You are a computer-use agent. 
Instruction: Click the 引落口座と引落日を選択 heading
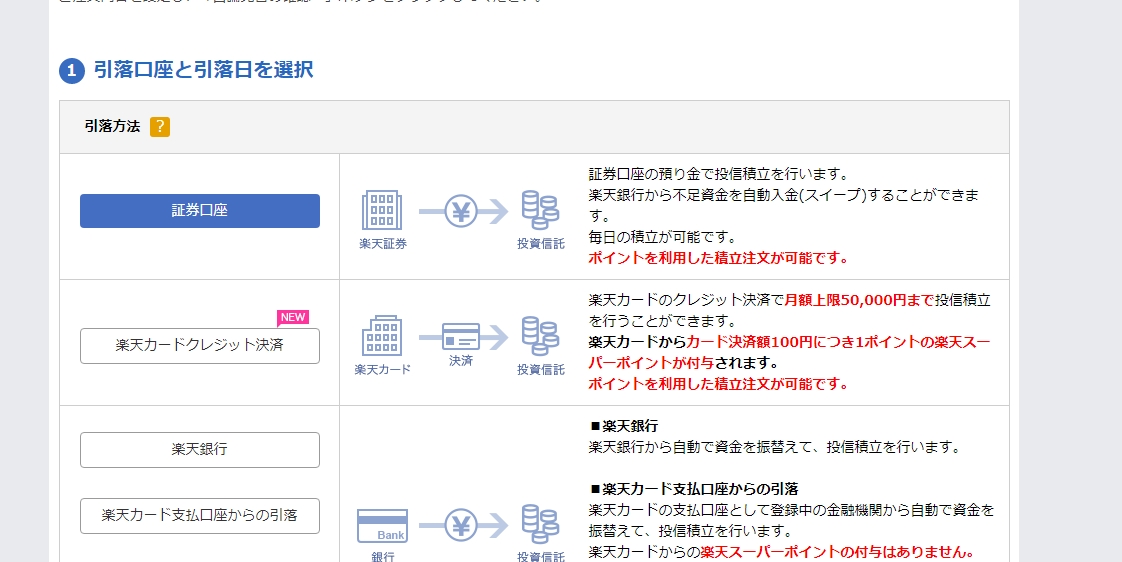click(x=203, y=70)
